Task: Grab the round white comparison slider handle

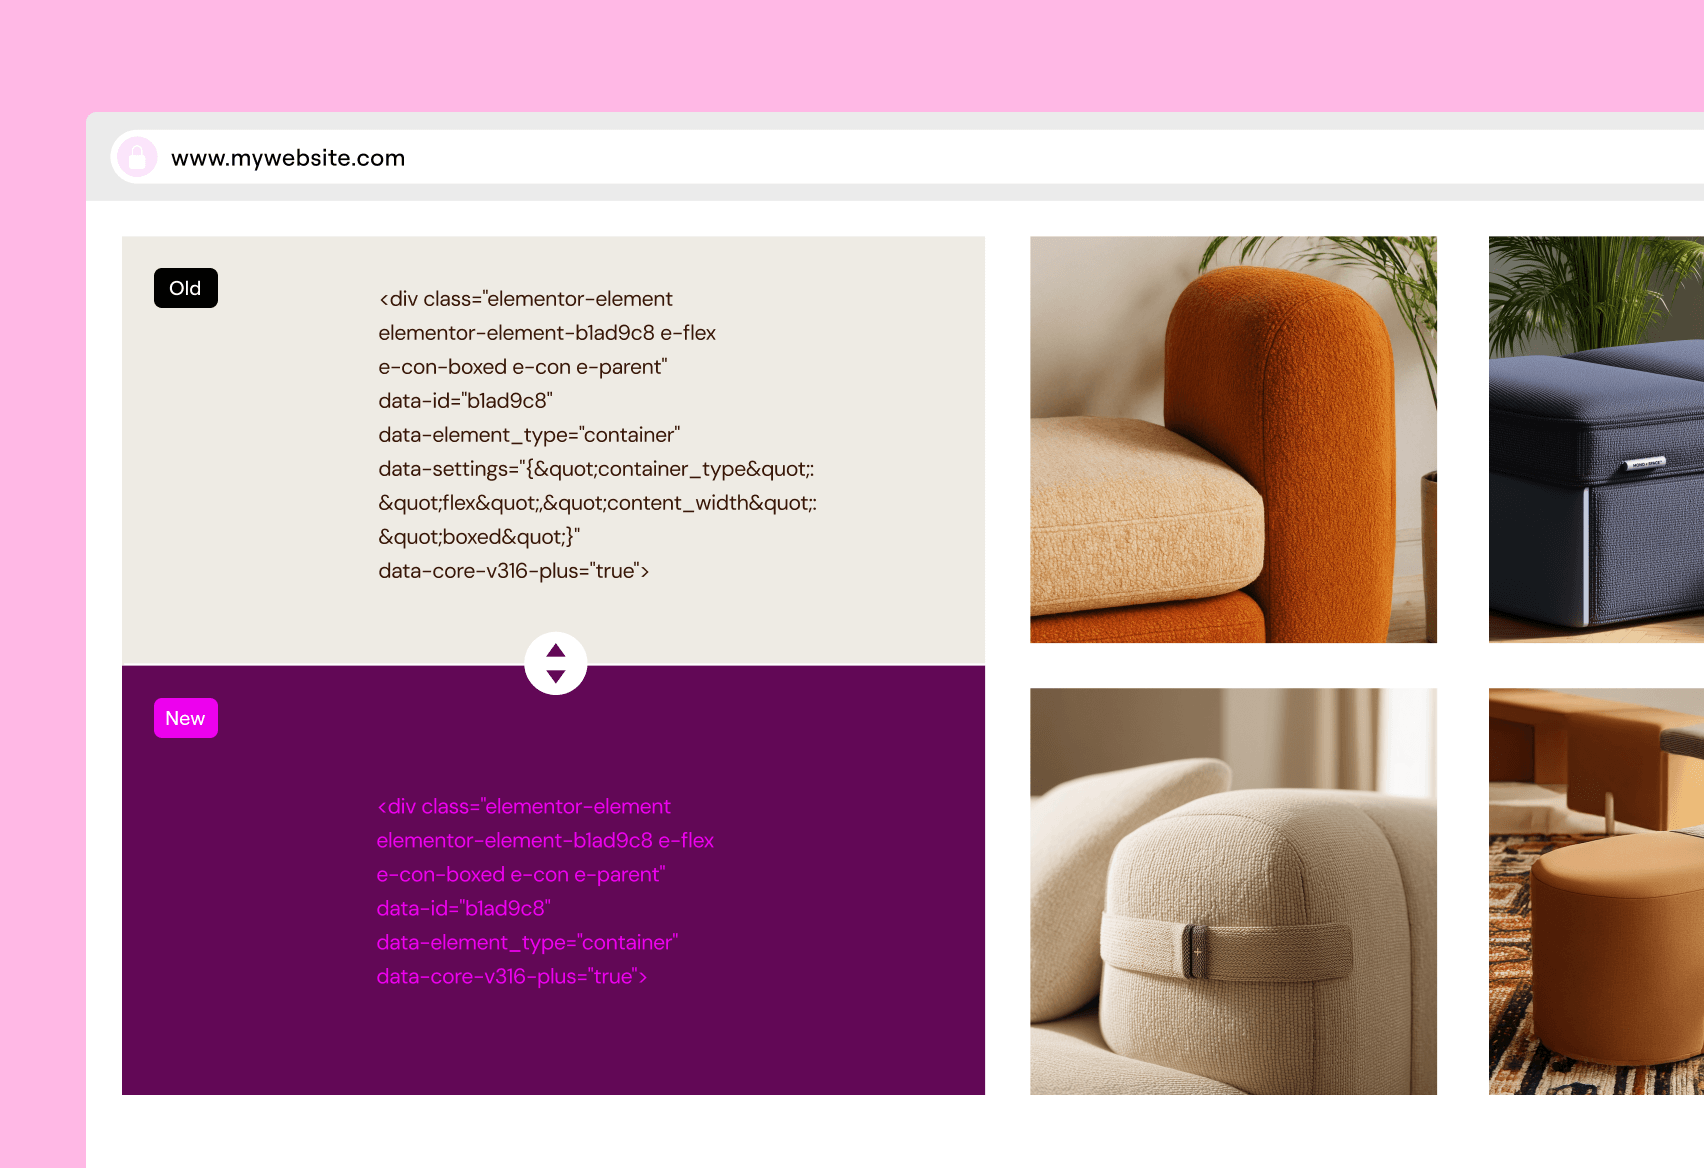Action: pos(556,663)
